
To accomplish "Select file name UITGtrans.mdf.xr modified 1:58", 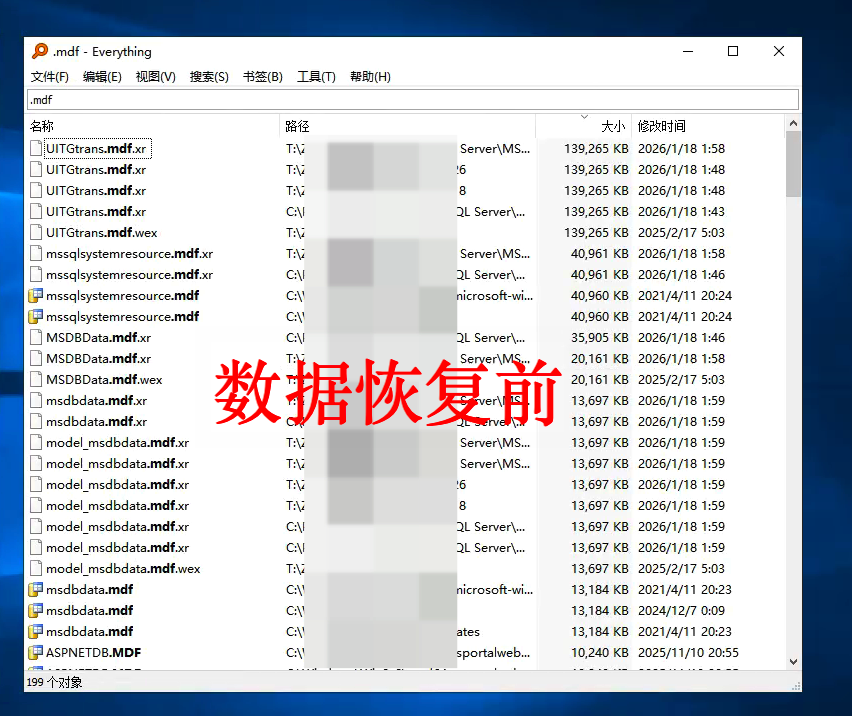I will (96, 148).
